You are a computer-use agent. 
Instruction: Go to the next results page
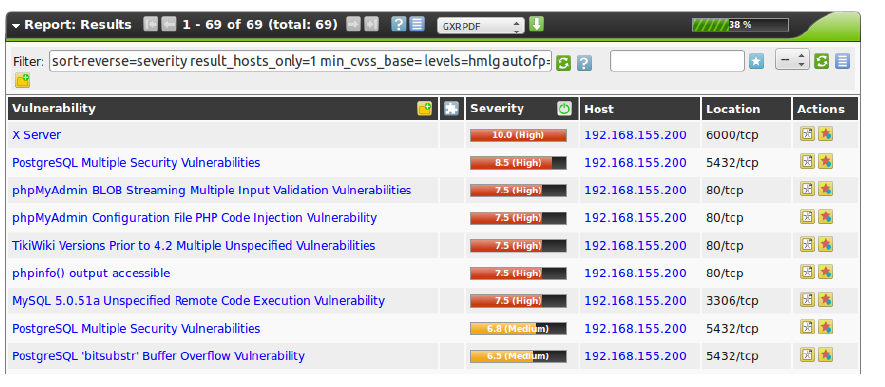[353, 24]
